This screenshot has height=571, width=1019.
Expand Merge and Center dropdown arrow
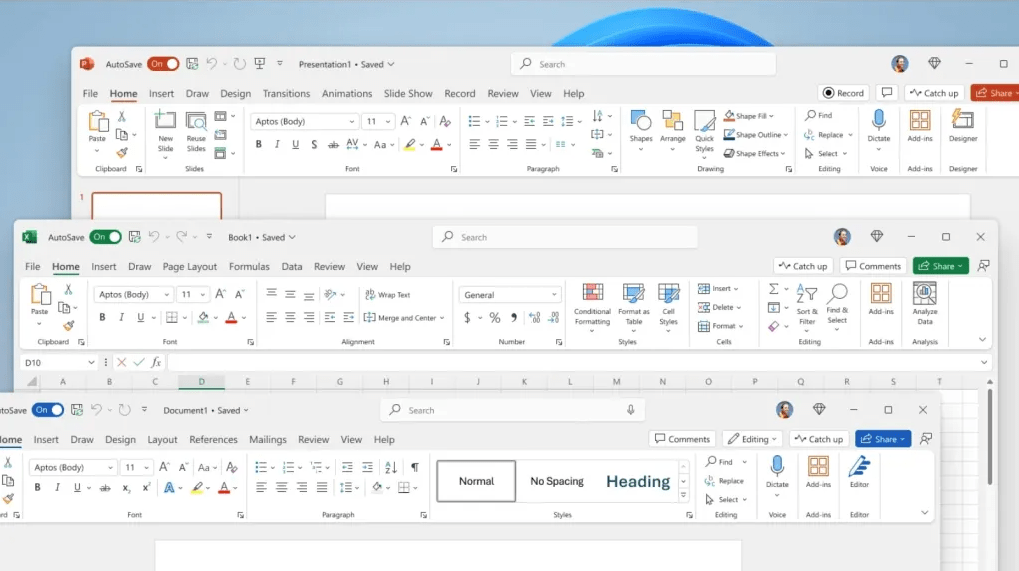442,318
